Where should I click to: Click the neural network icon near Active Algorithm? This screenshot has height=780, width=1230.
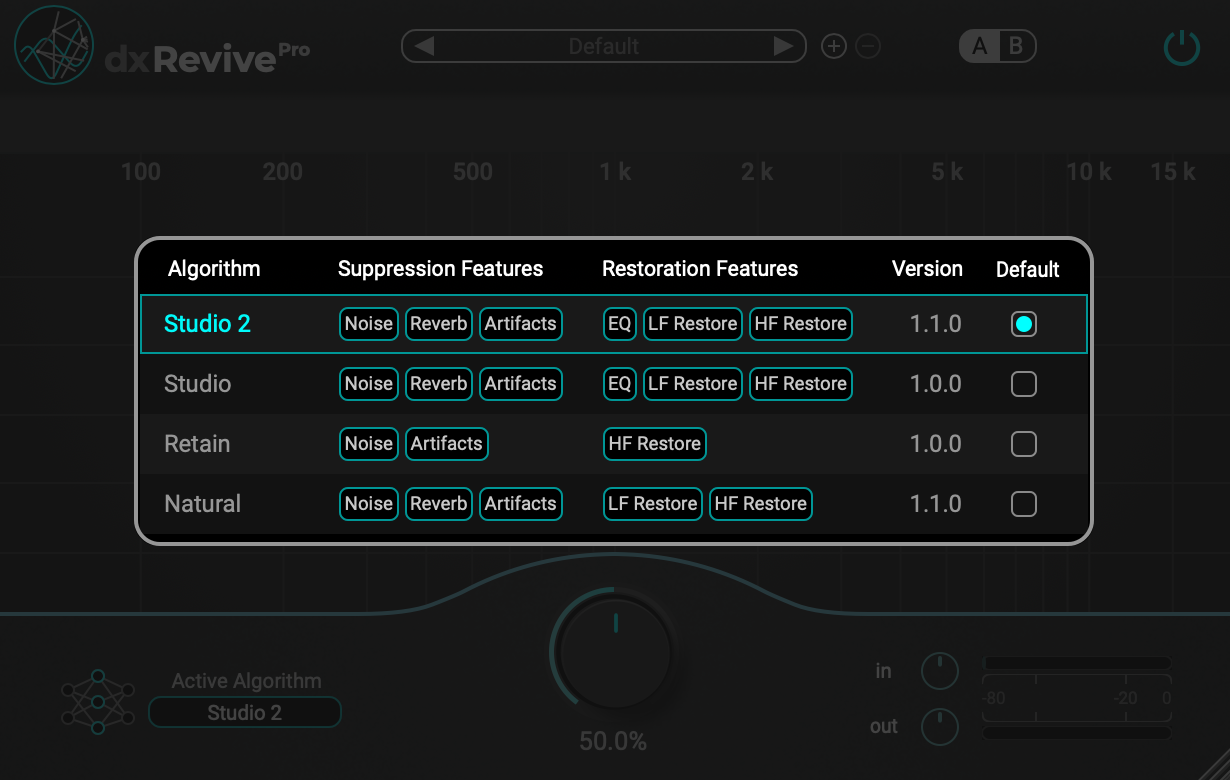click(x=97, y=701)
